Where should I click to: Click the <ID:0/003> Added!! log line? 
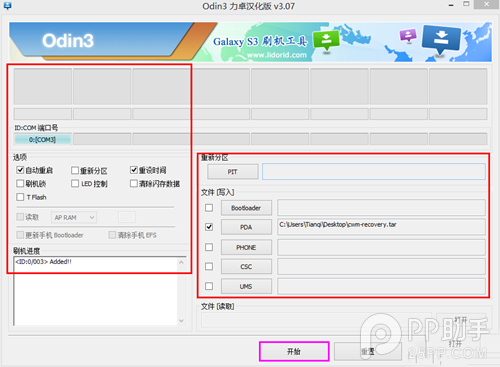tap(43, 262)
